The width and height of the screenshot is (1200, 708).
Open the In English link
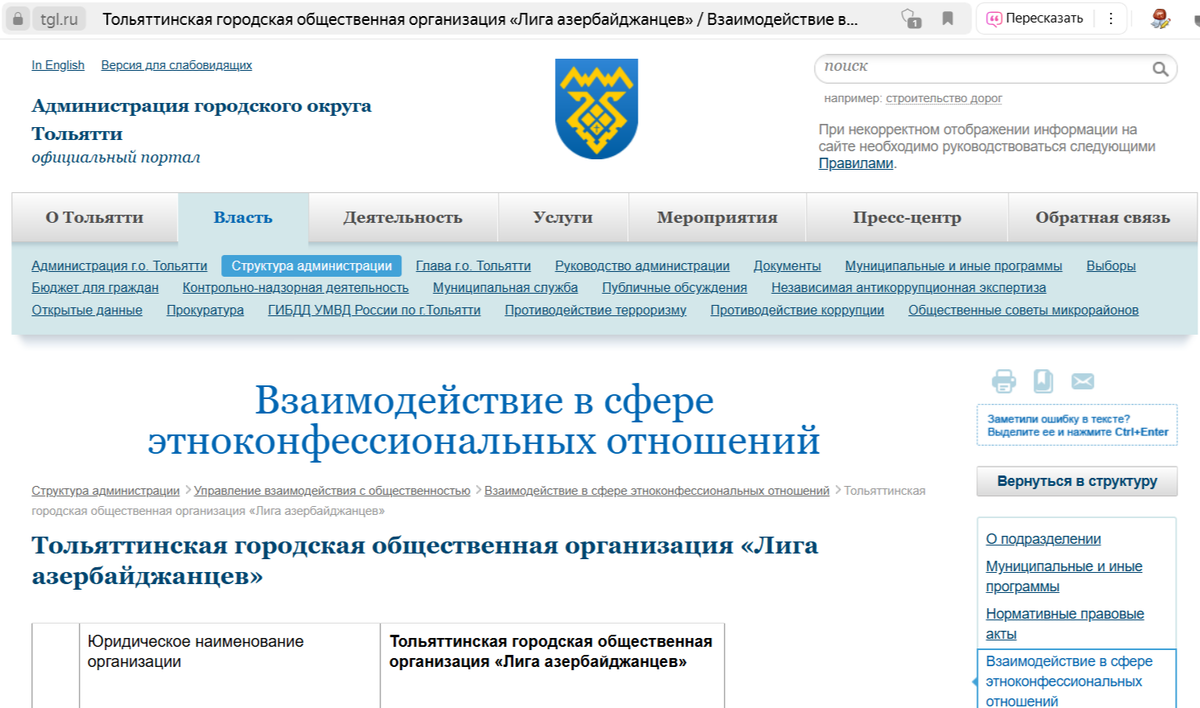[57, 65]
